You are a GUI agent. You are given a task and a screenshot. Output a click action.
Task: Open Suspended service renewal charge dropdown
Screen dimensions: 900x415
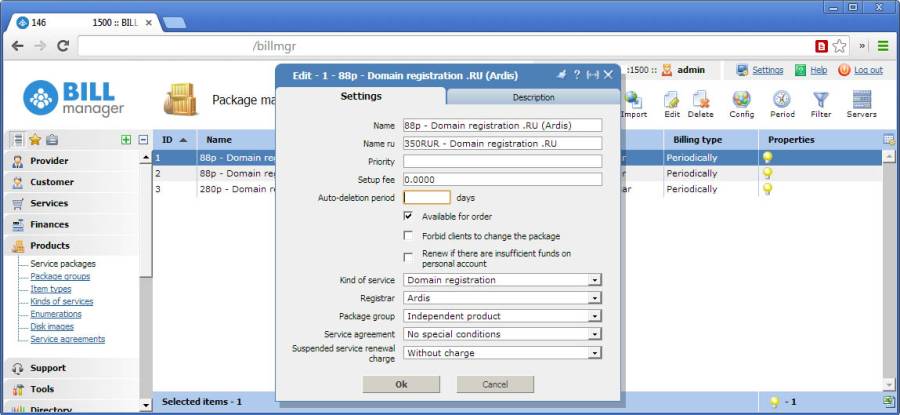(595, 353)
